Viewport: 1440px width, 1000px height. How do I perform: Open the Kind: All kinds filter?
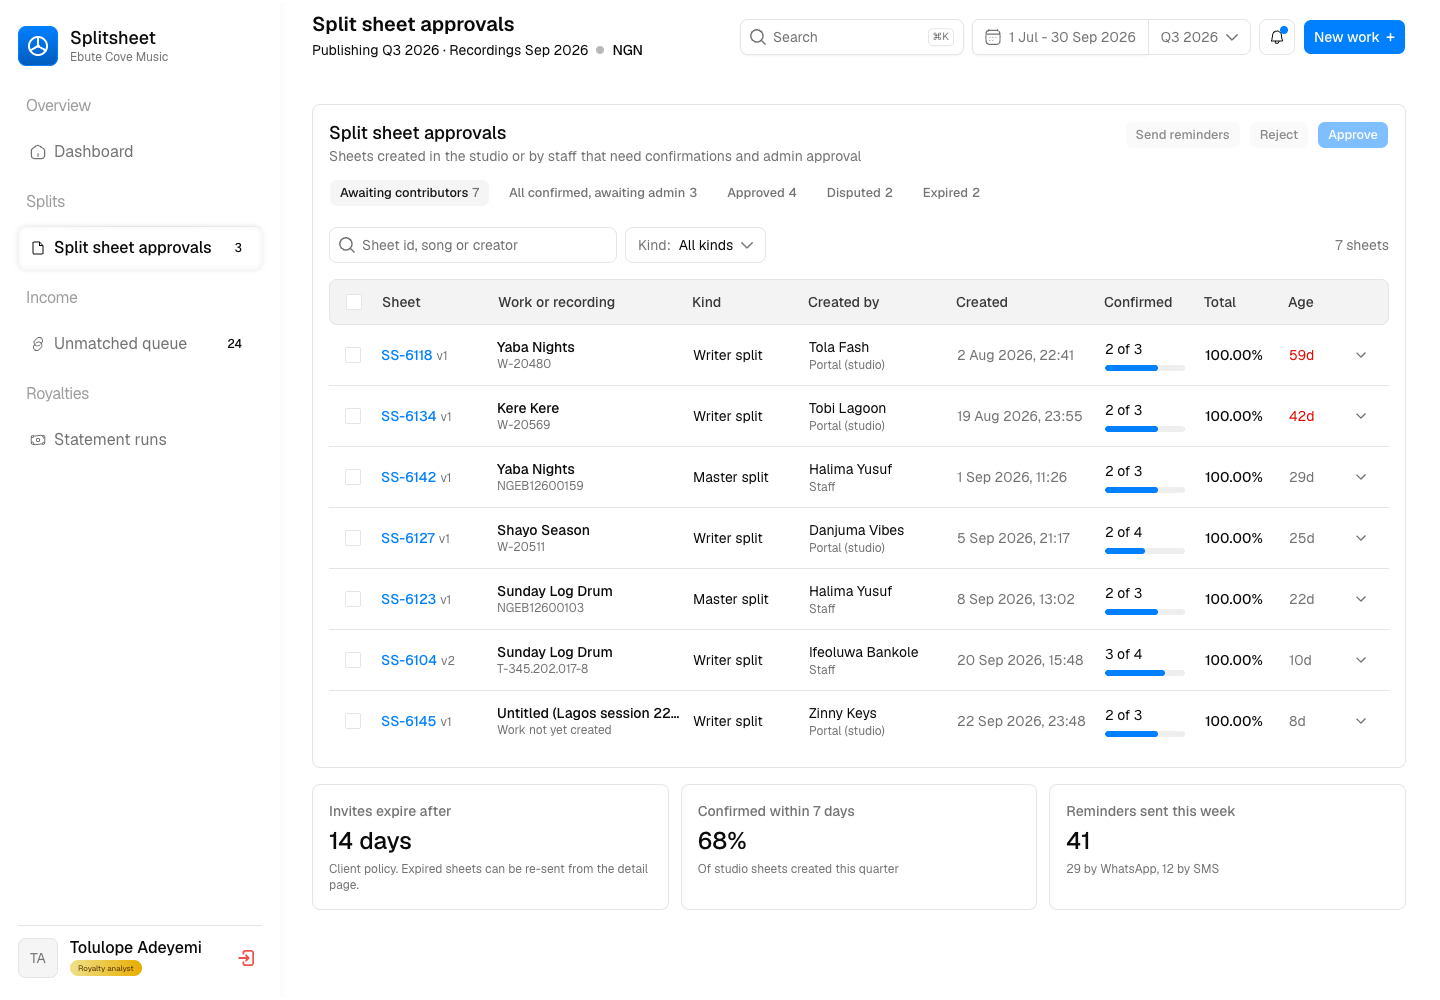695,245
